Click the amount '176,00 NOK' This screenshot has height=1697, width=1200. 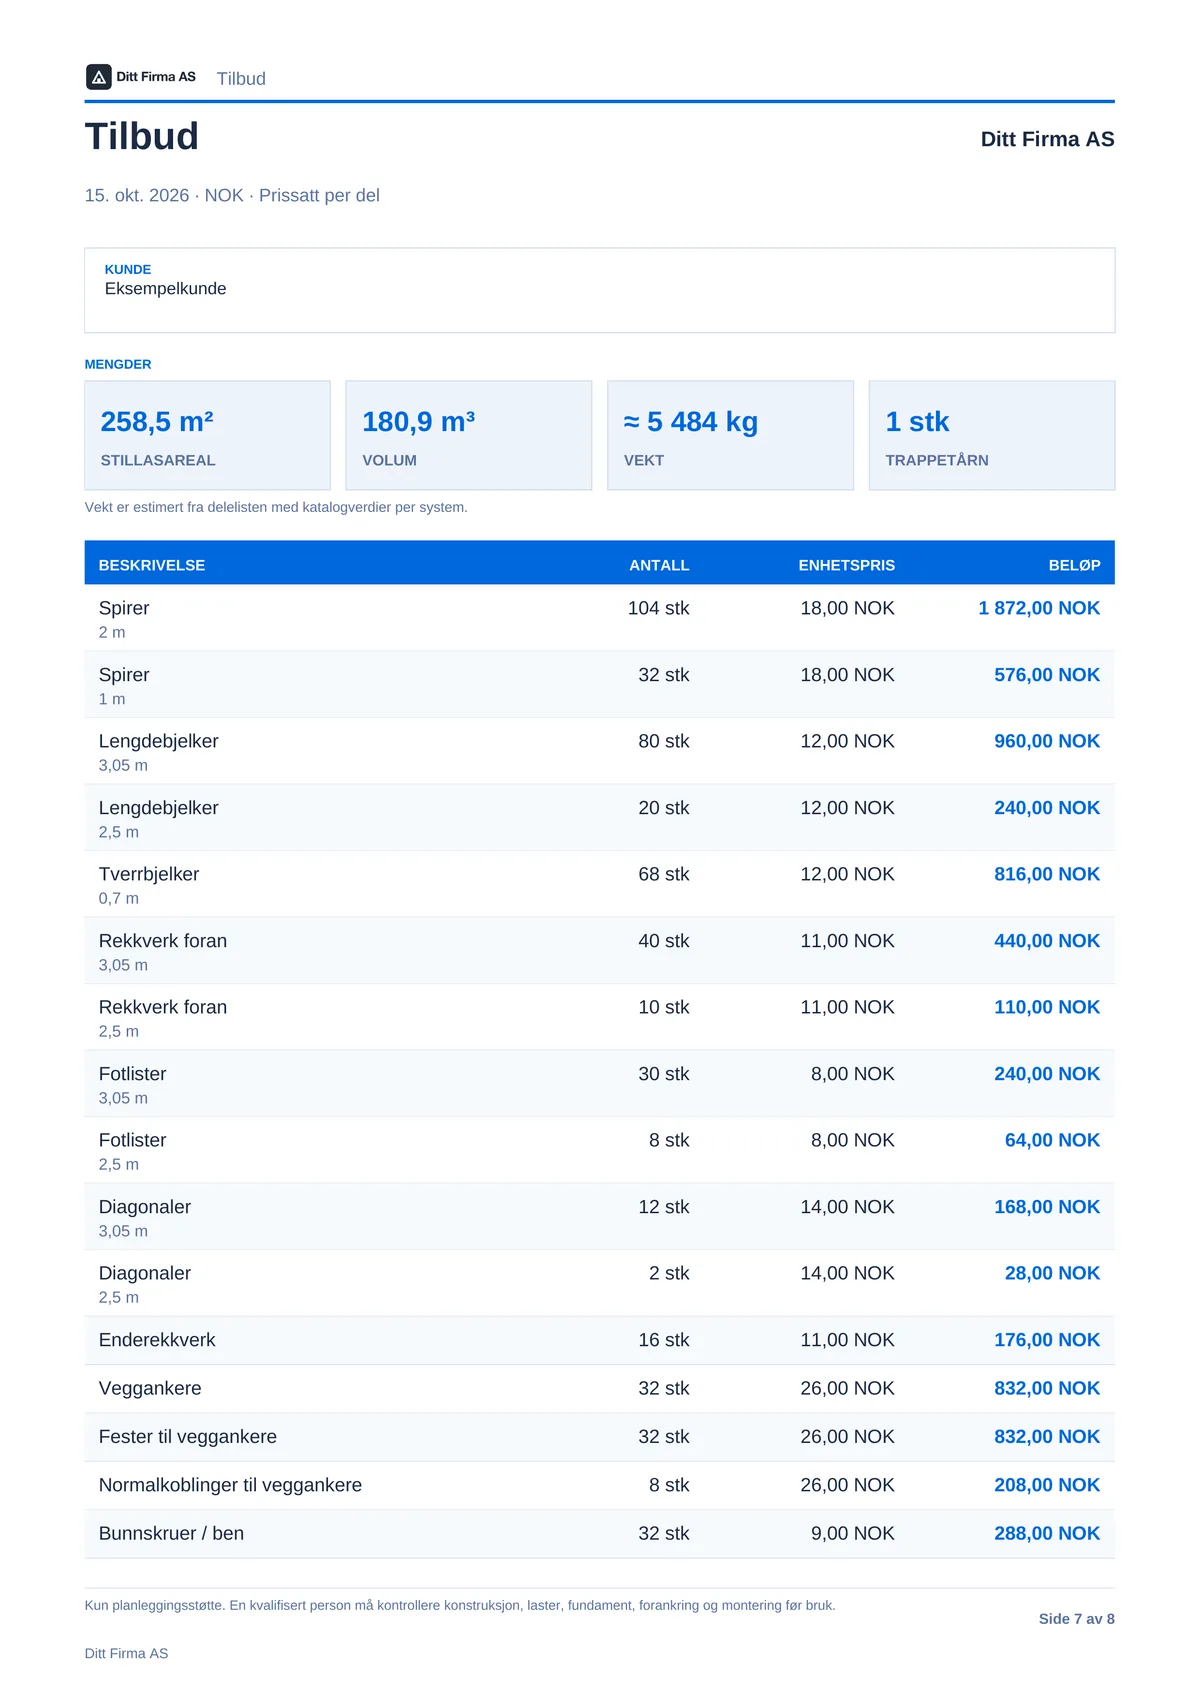[x=1047, y=1340]
